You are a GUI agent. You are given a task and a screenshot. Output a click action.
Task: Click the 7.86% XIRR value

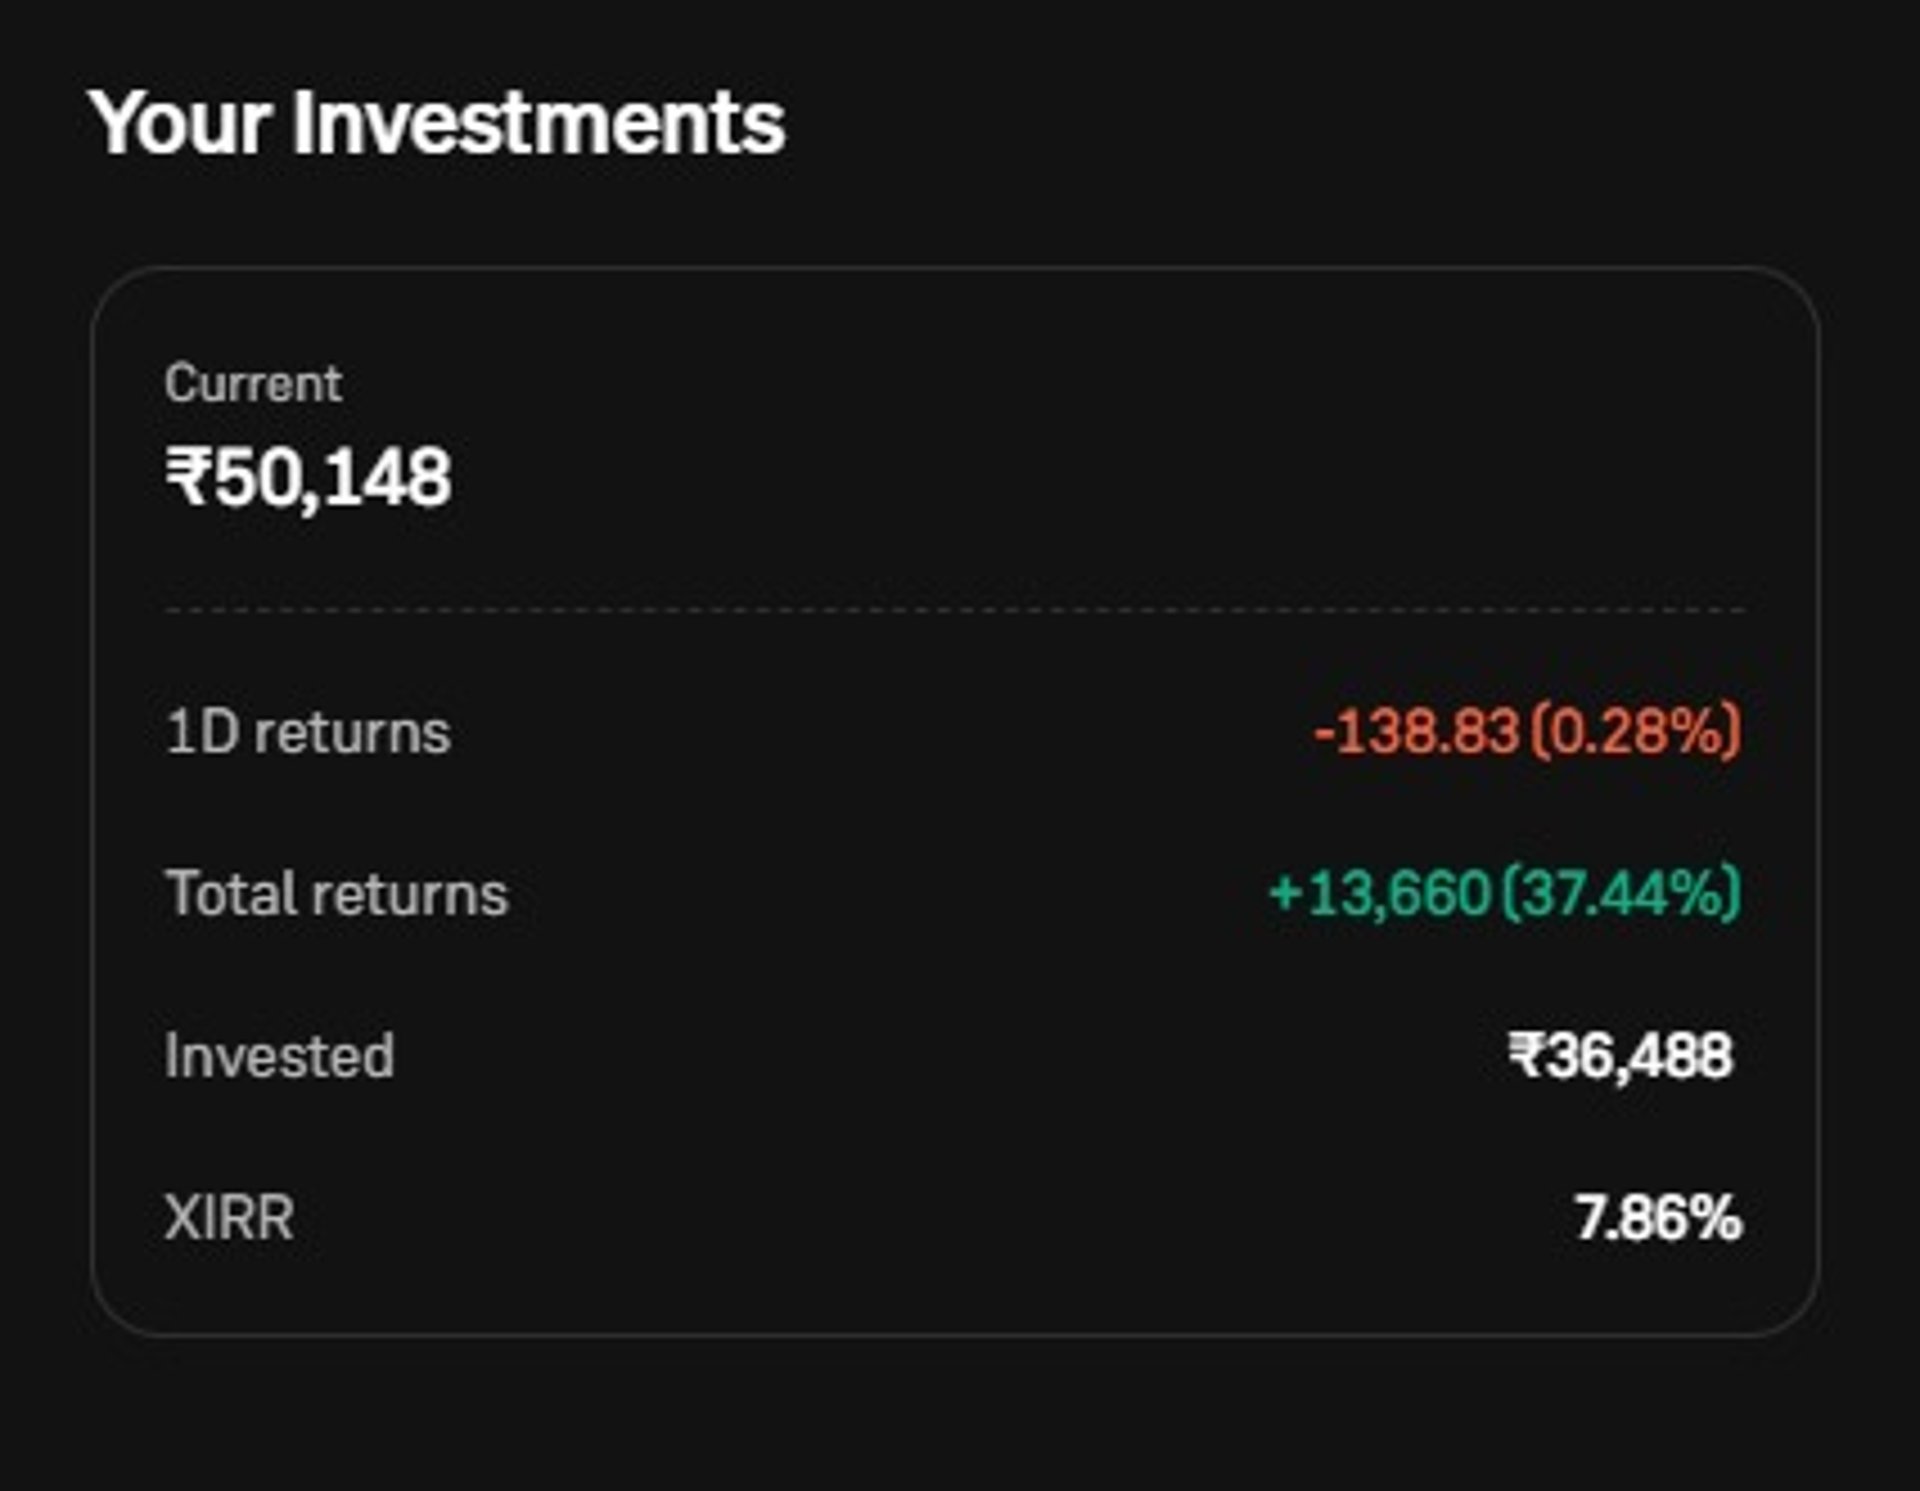(1658, 1218)
